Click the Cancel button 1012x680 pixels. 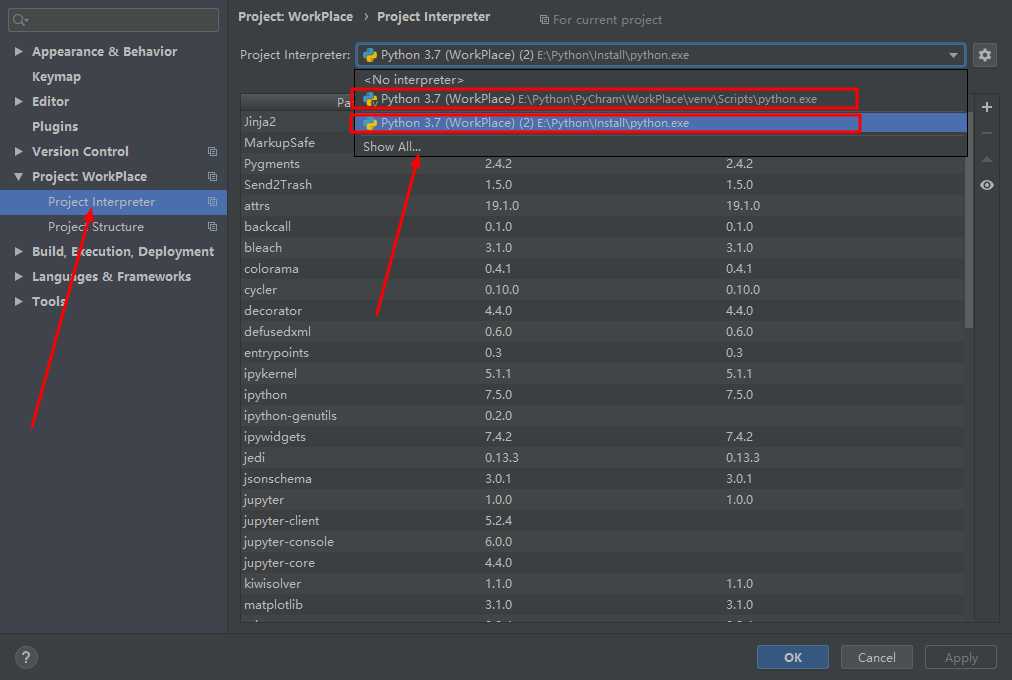coord(876,657)
